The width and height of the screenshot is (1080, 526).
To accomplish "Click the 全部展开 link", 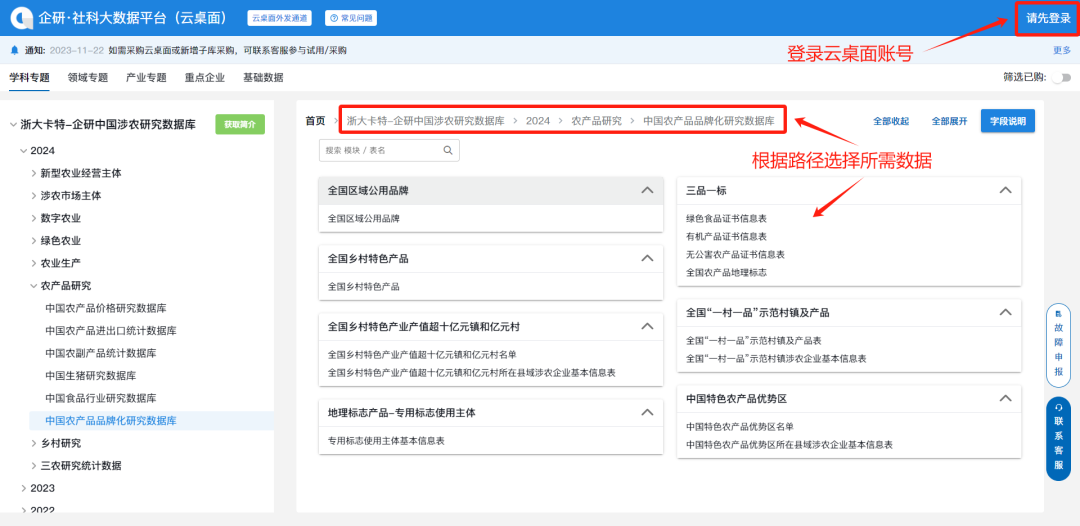I will pos(950,121).
